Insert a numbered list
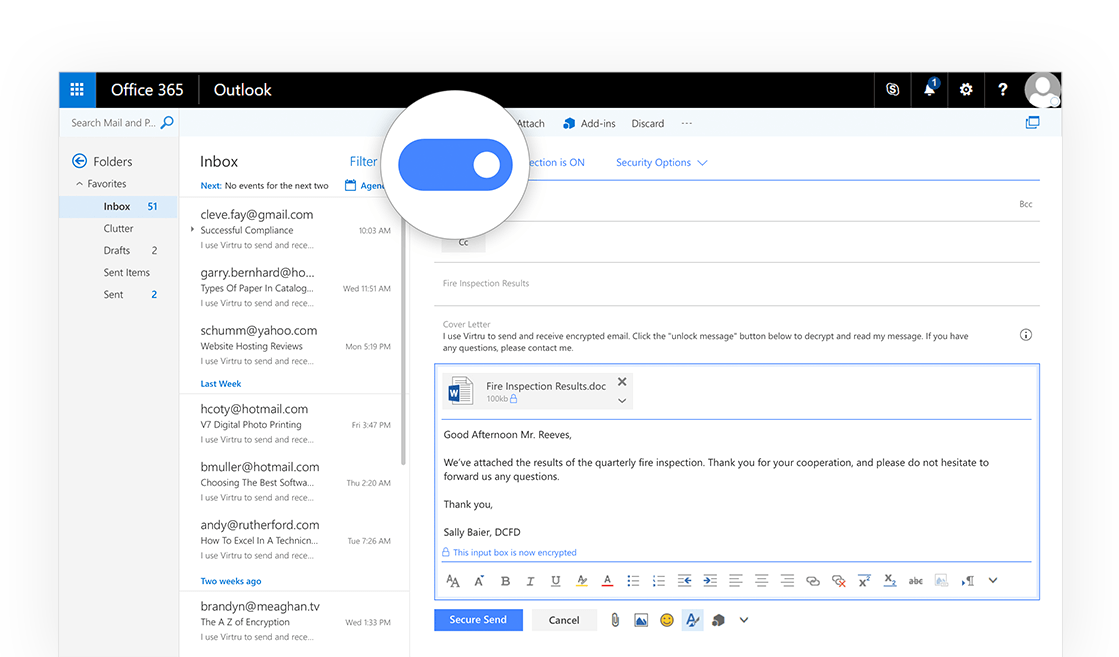This screenshot has height=657, width=1119. tap(659, 581)
